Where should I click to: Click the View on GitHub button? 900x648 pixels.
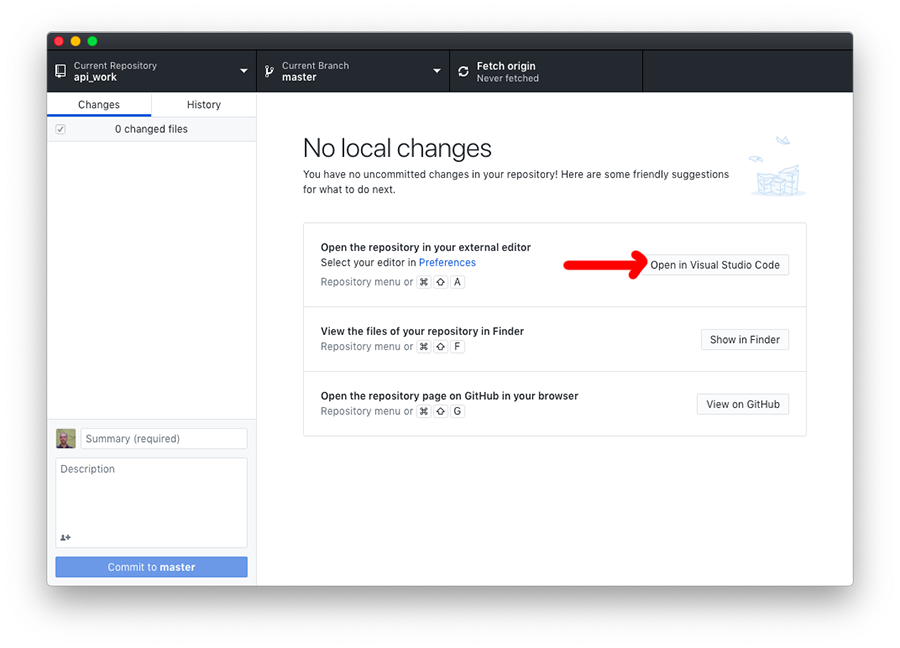click(x=743, y=404)
